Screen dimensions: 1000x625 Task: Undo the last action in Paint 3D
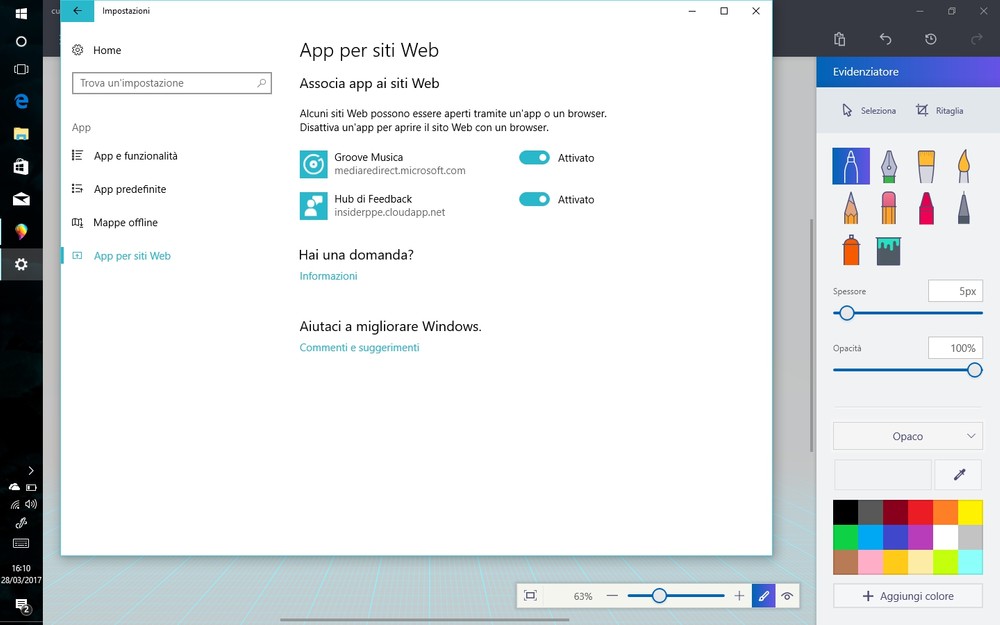pos(885,39)
